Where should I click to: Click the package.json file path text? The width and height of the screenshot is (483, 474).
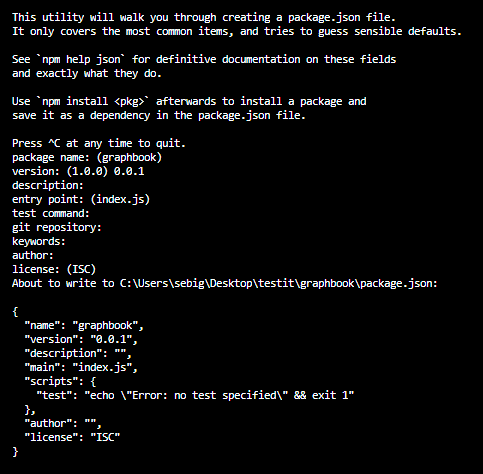pos(278,283)
